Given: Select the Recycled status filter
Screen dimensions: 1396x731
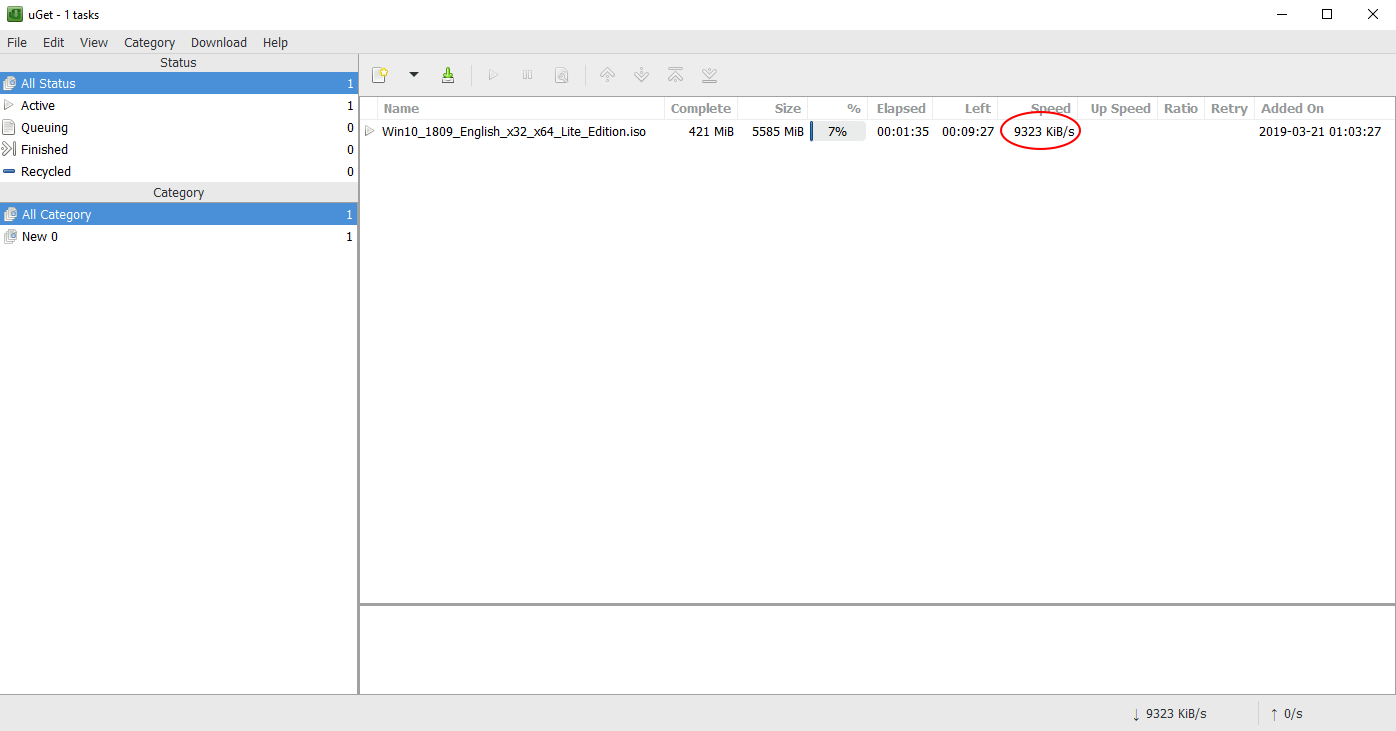Looking at the screenshot, I should tap(46, 172).
